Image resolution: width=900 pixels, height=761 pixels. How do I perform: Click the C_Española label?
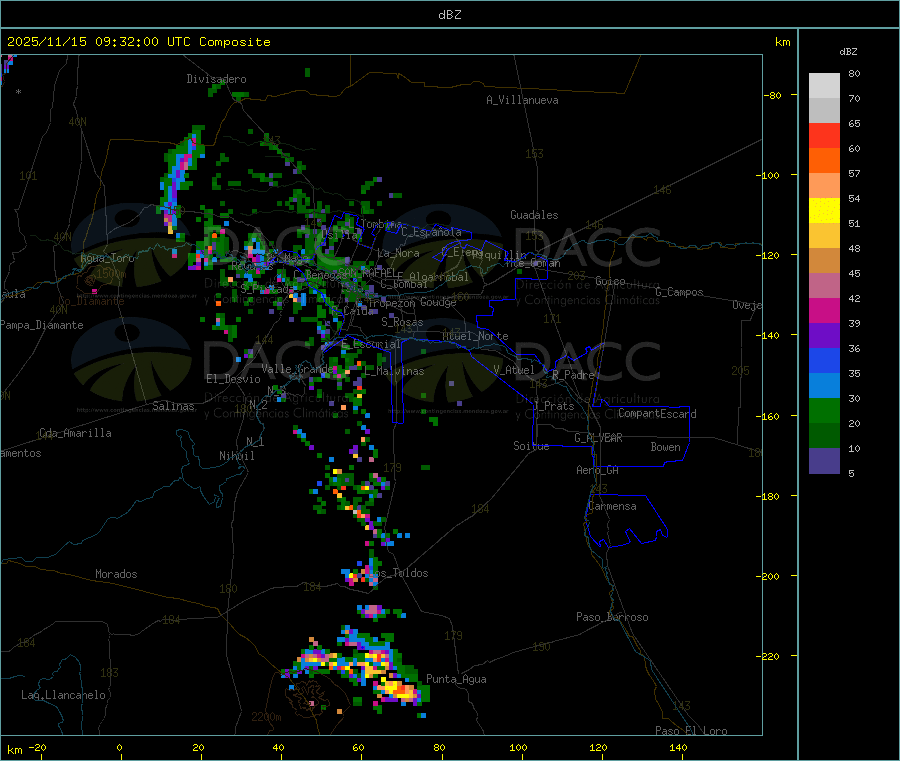pos(431,232)
